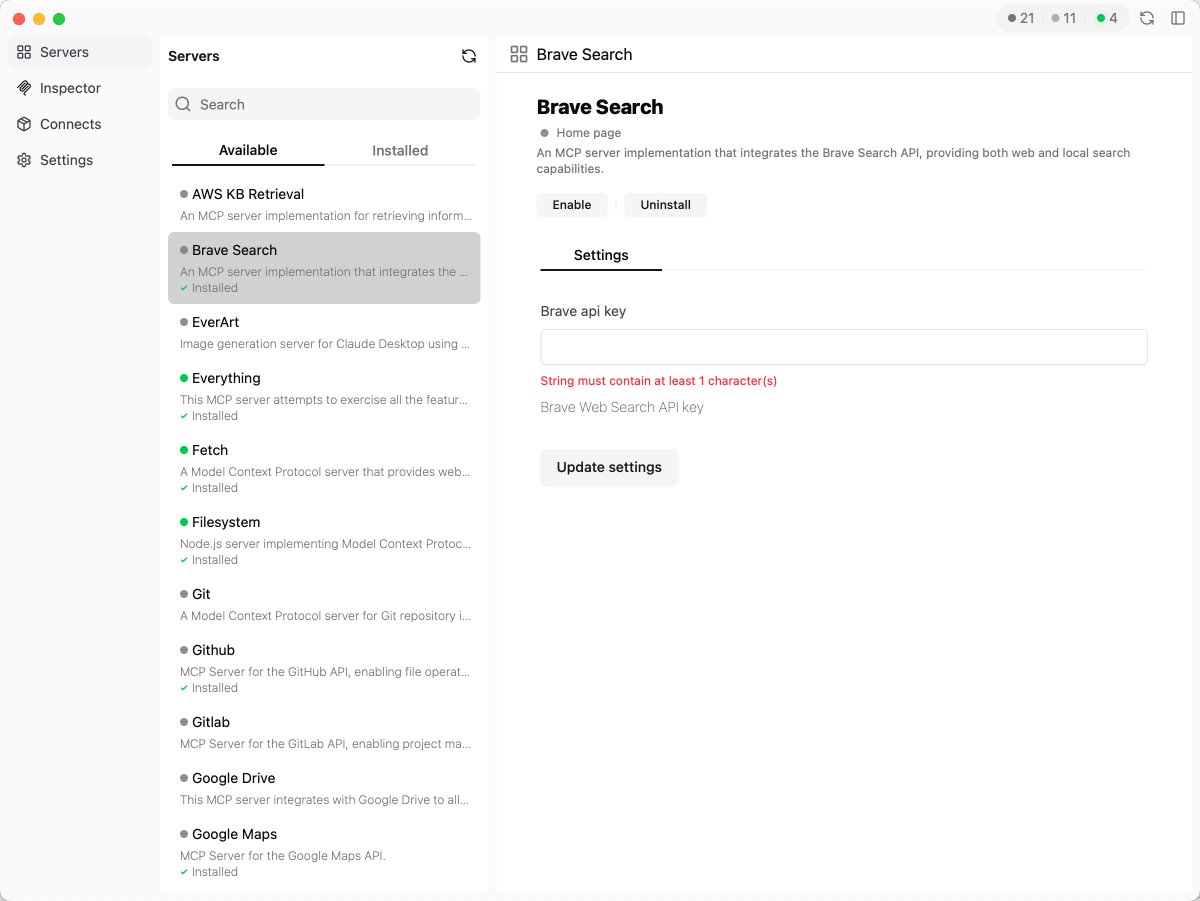This screenshot has width=1200, height=901.
Task: Click the gray status counter showing 21
Action: coord(1020,18)
